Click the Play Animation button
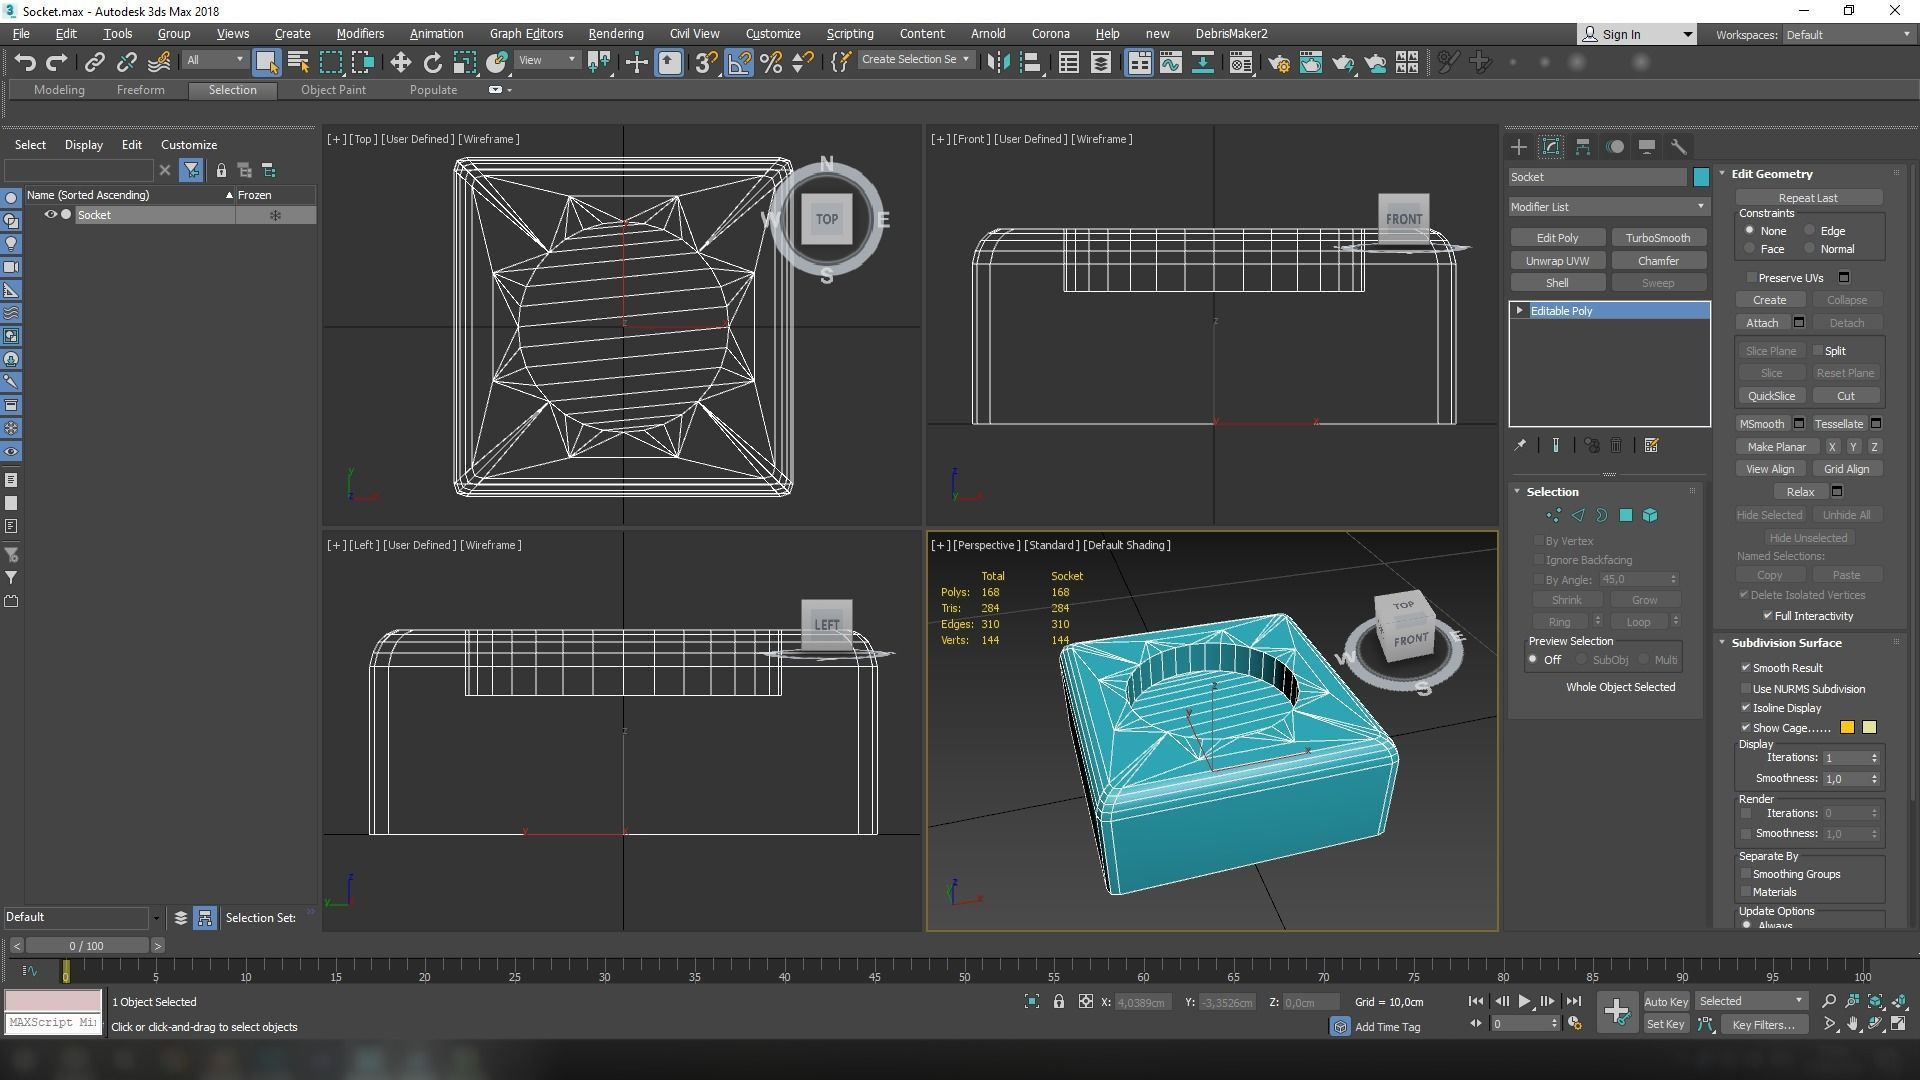This screenshot has width=1920, height=1080. tap(1524, 1001)
